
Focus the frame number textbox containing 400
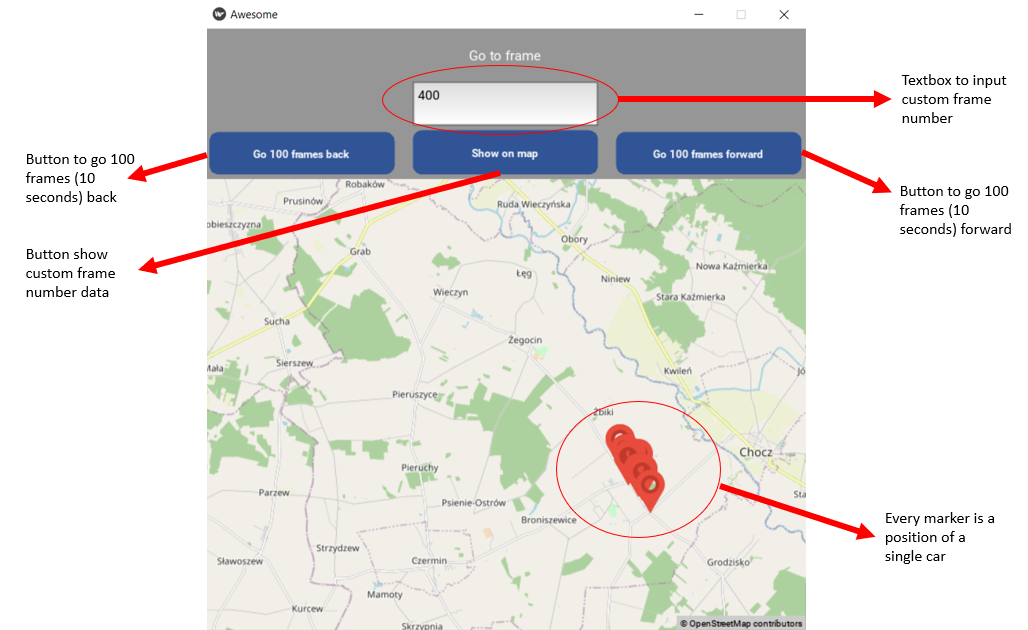click(505, 103)
